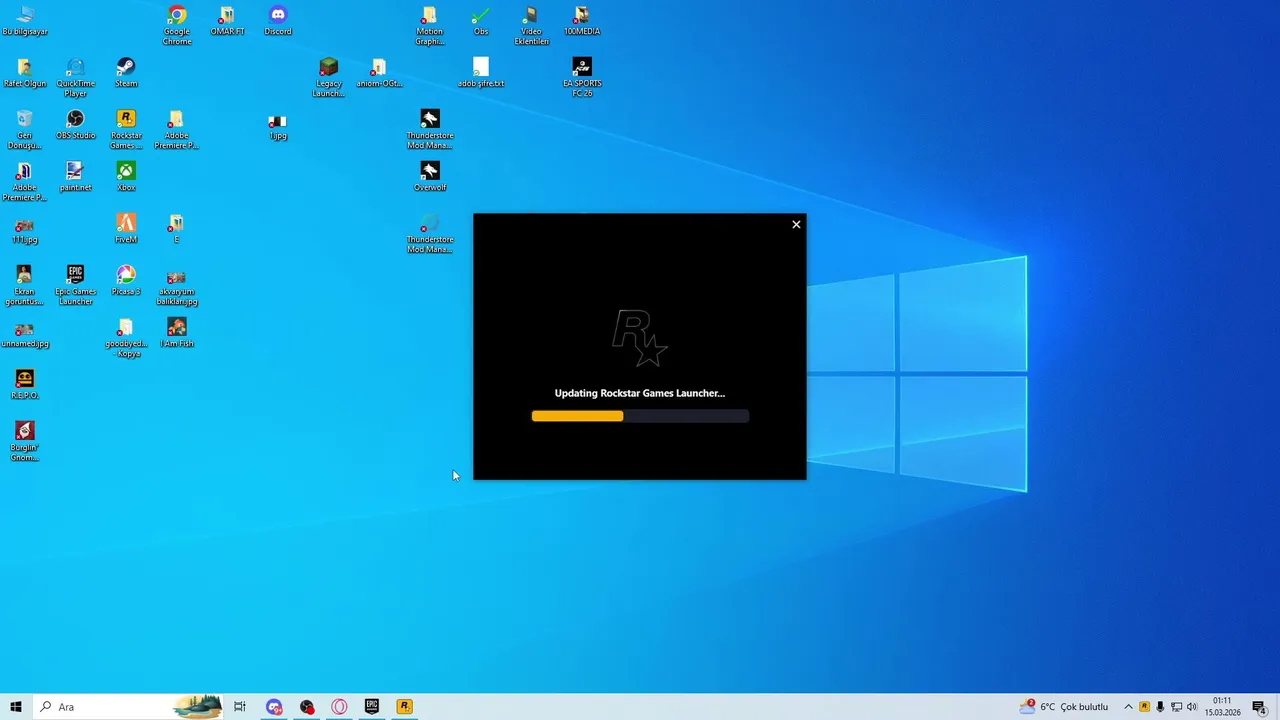The image size is (1280, 720).
Task: Select the Video Eklentileri desktop icon
Action: (x=531, y=25)
